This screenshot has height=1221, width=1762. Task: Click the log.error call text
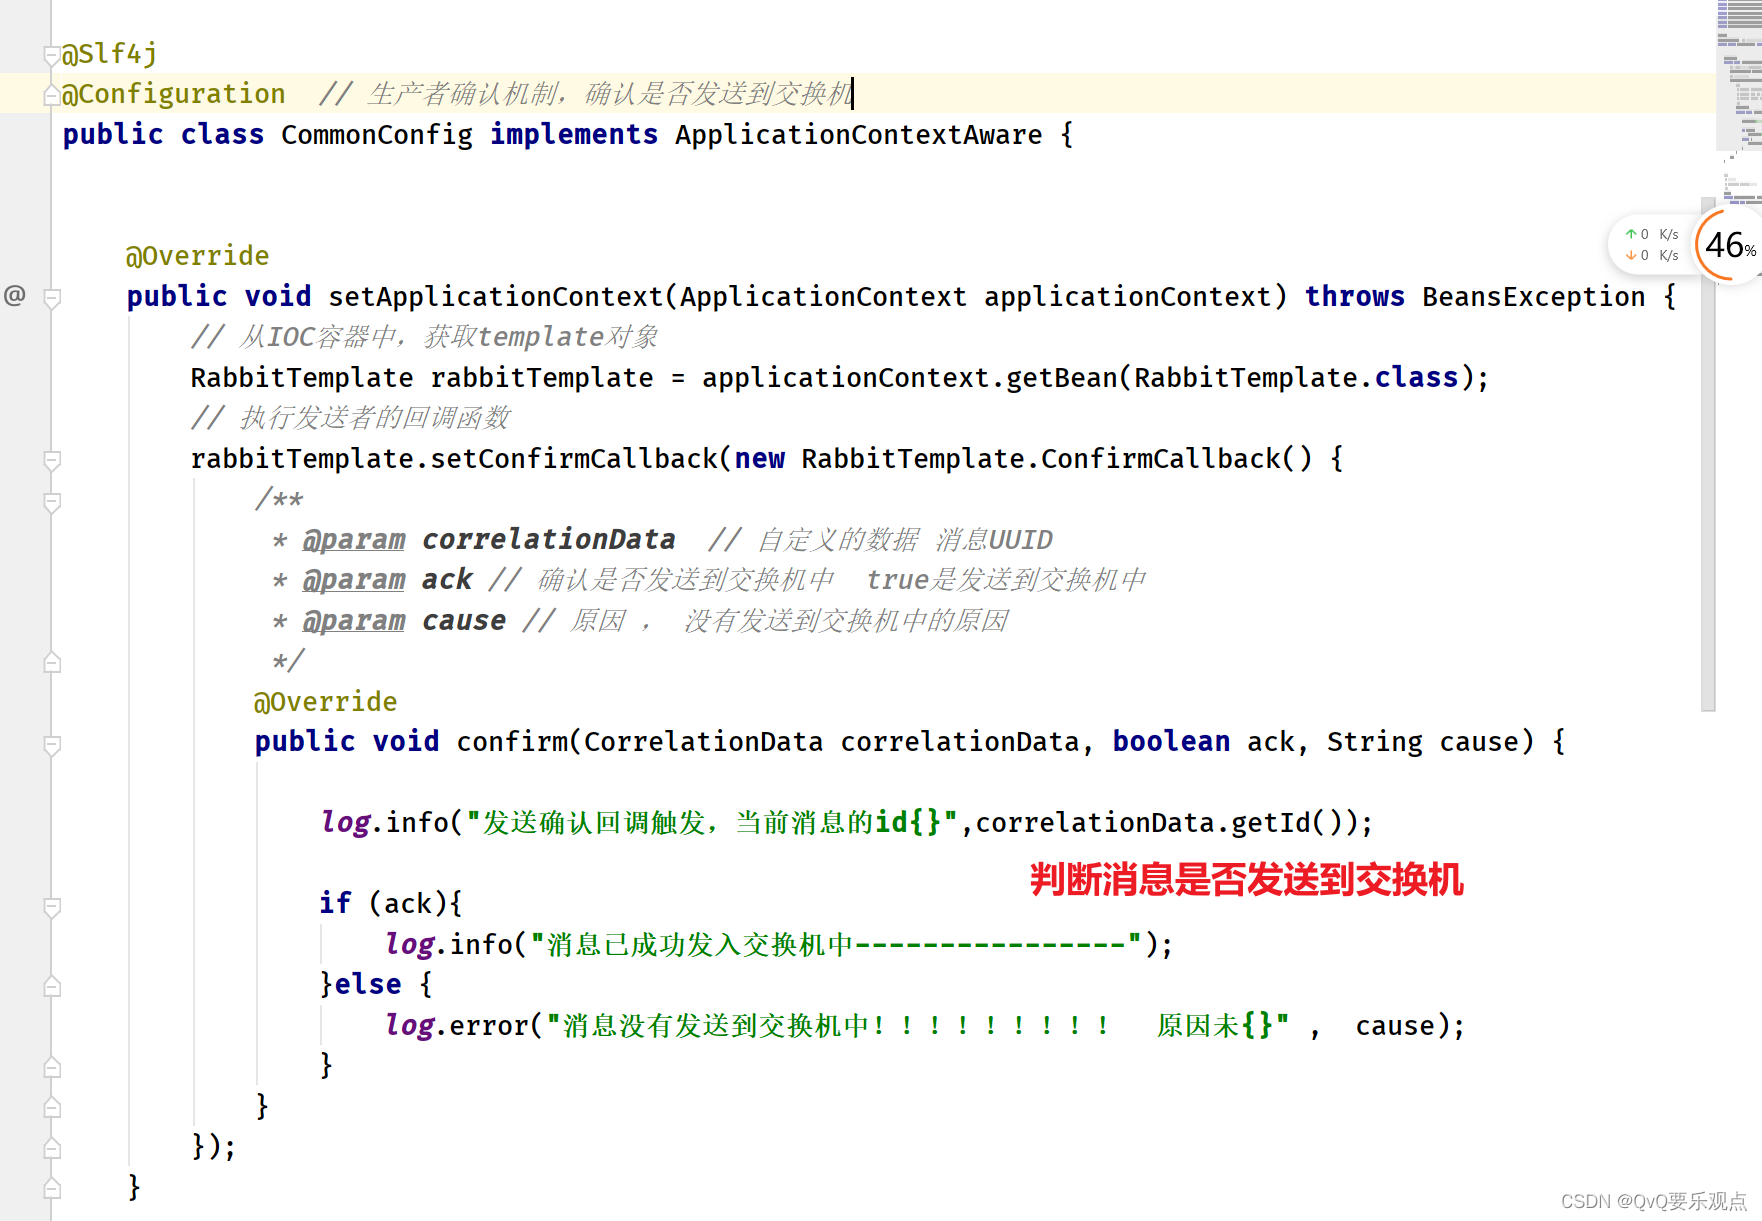point(456,1026)
